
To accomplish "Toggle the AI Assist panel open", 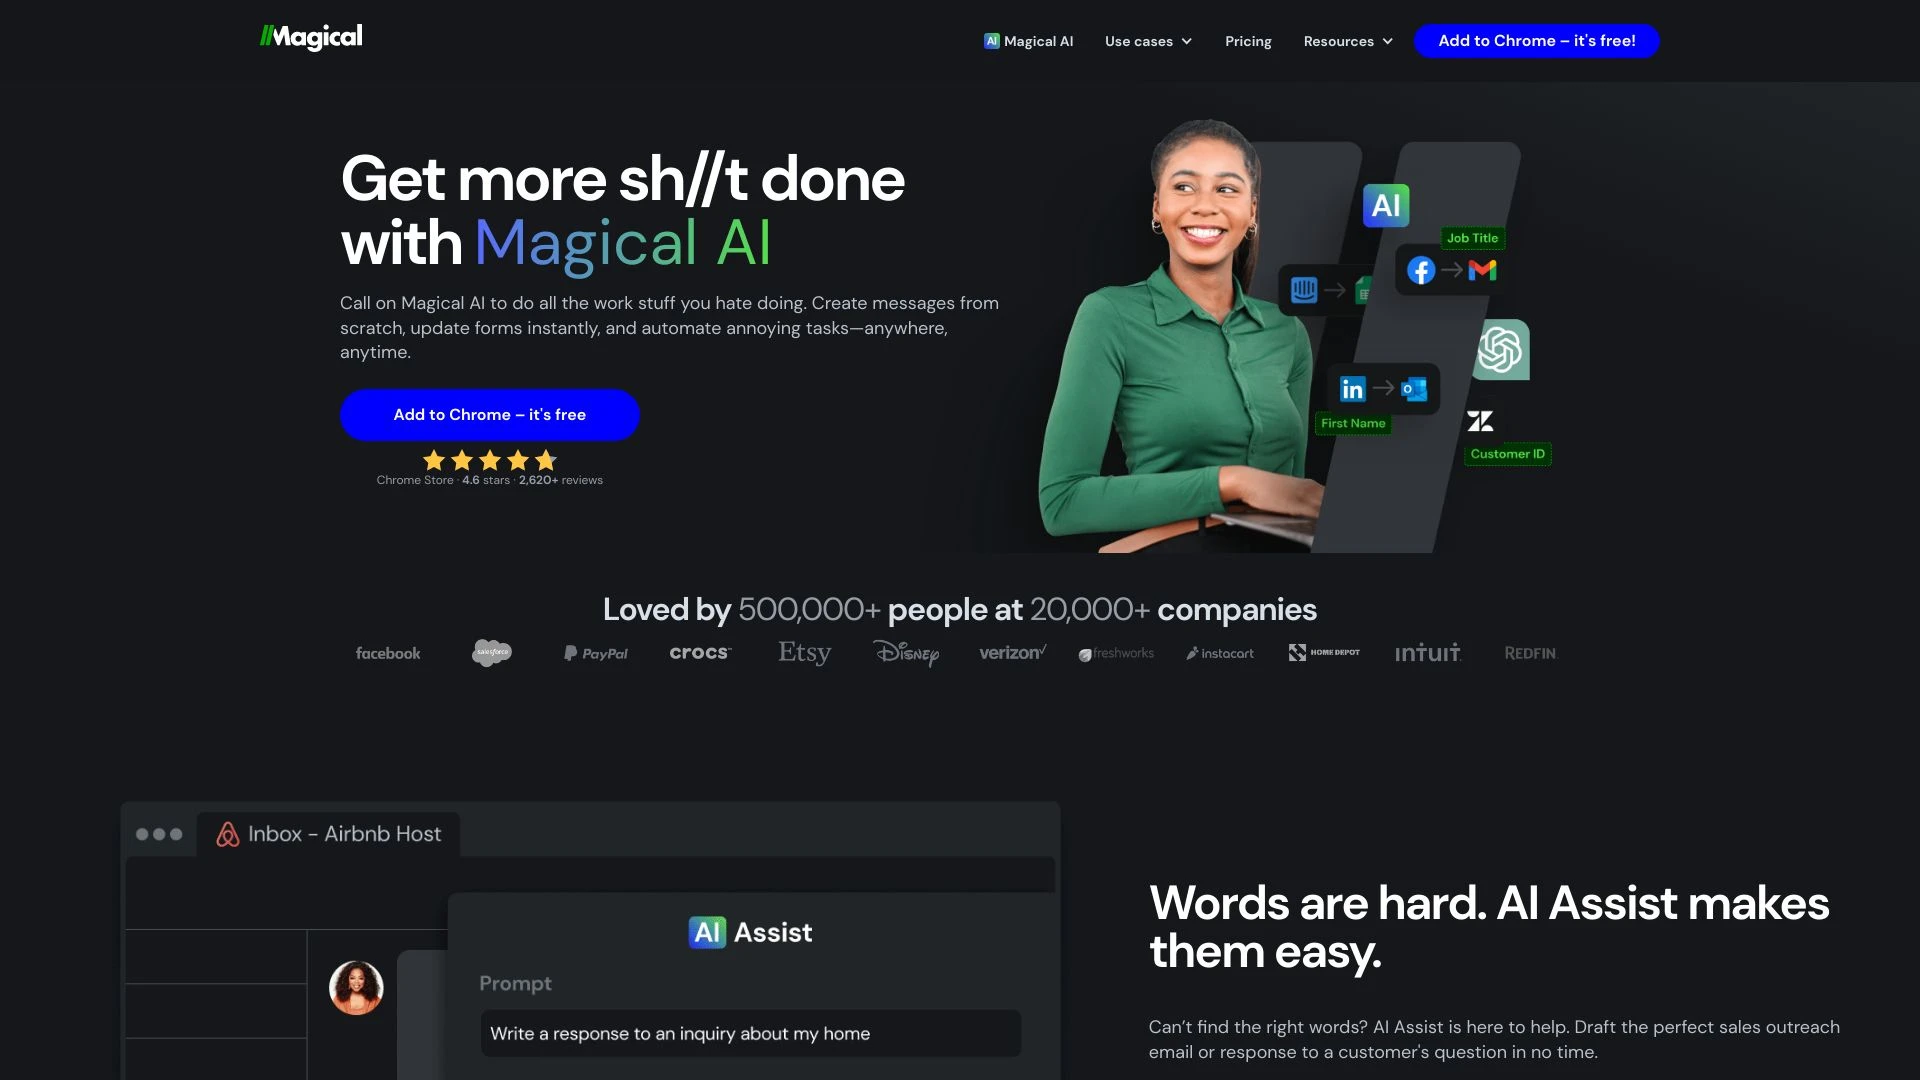I will tap(749, 931).
